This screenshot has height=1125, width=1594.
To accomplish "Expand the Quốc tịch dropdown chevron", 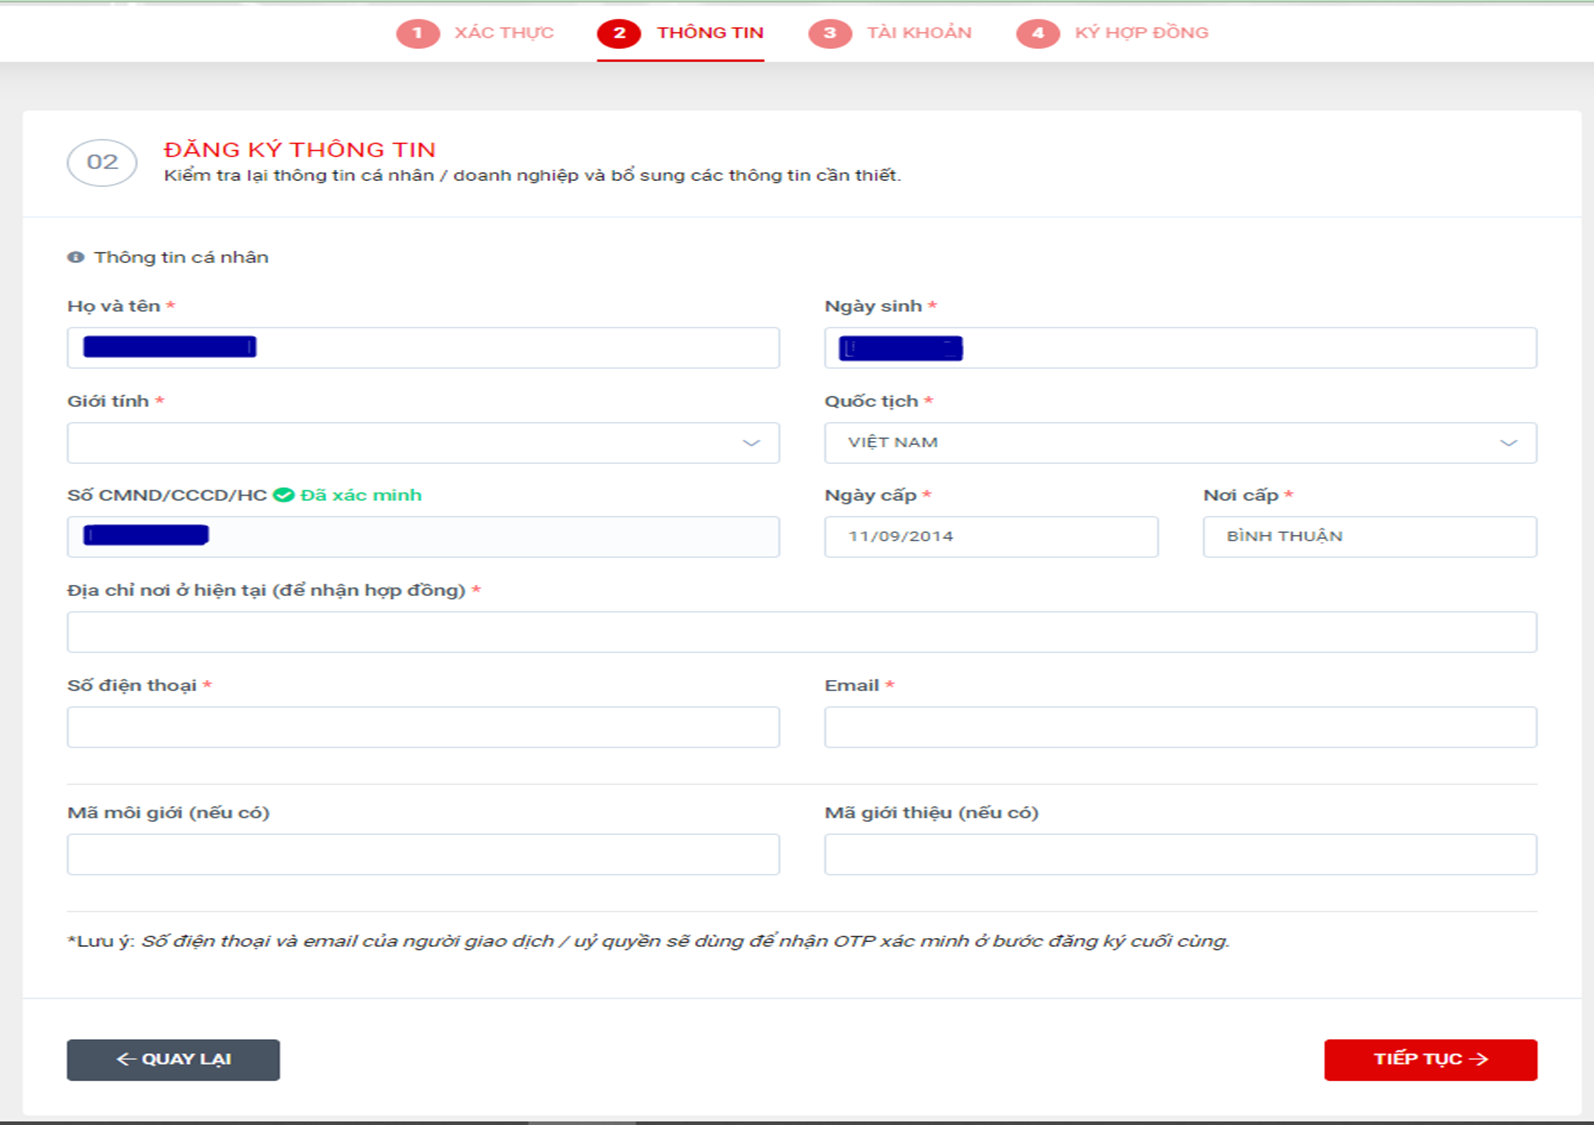I will point(1508,443).
